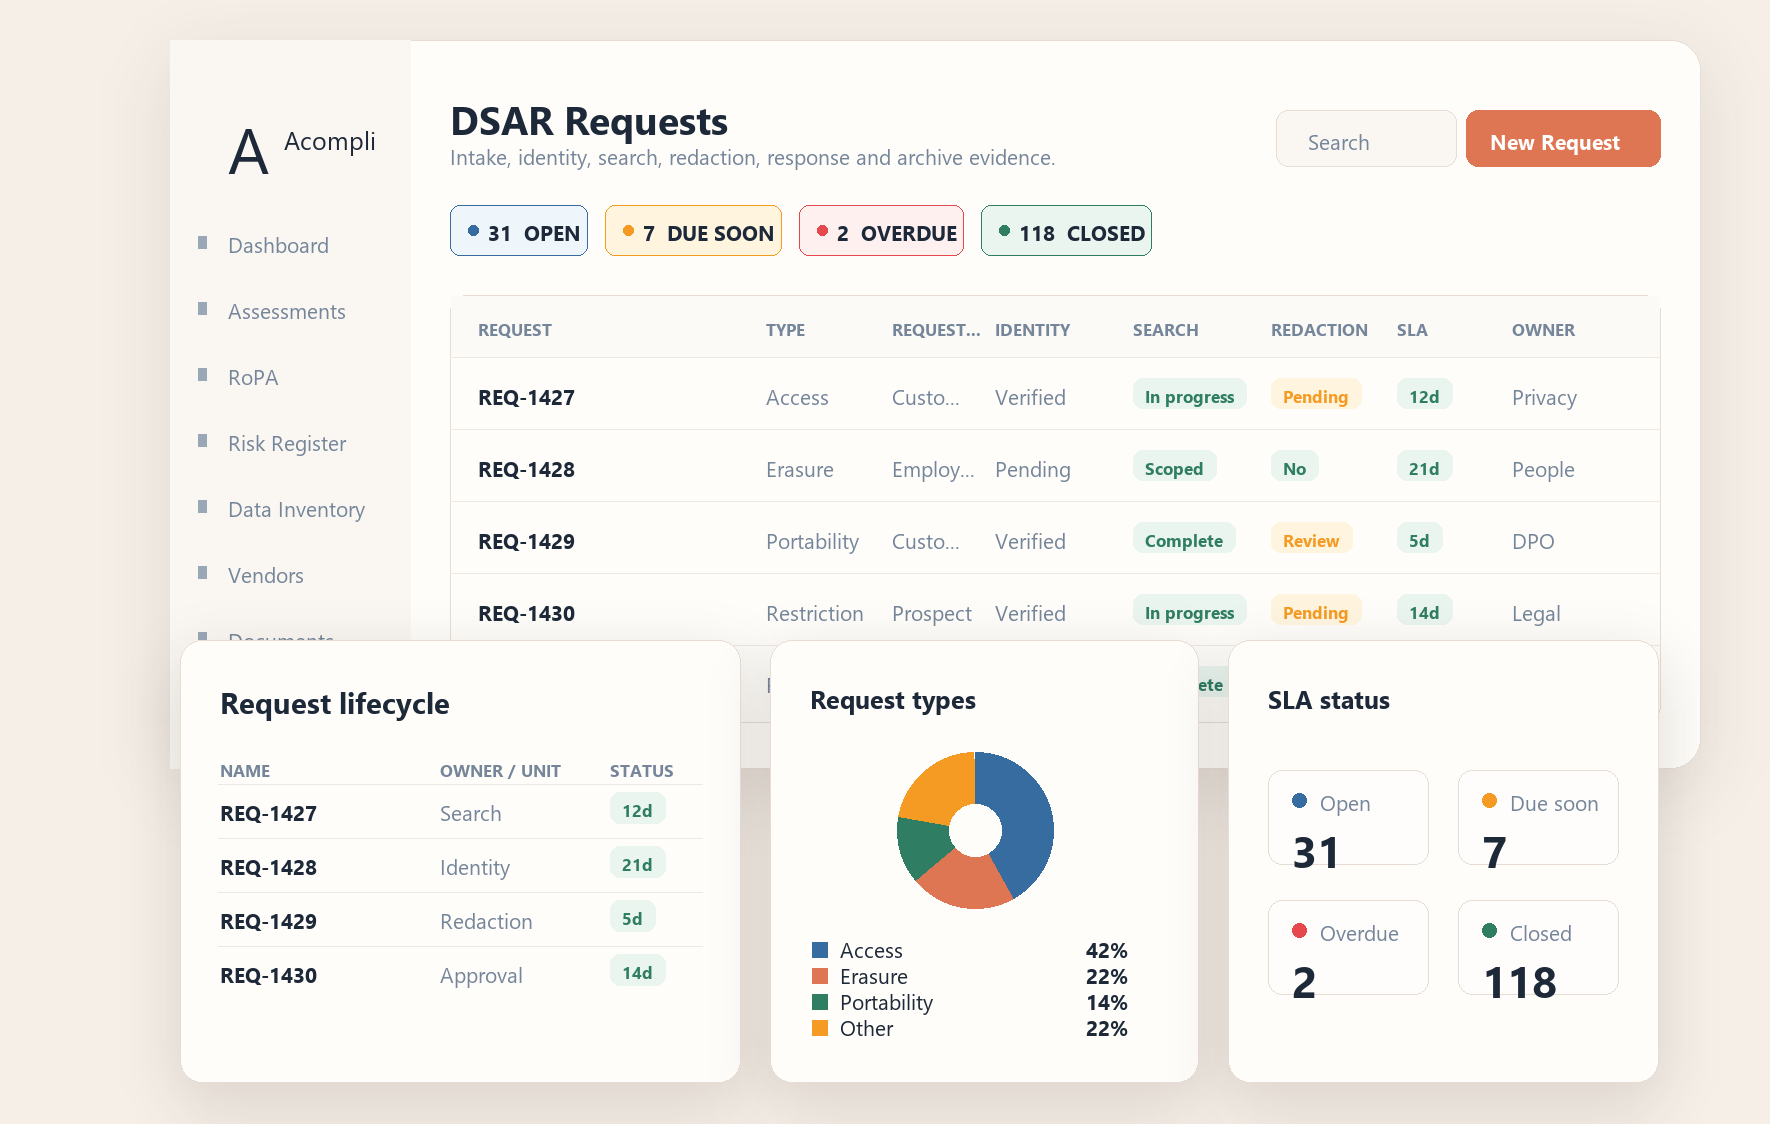Open REQ-1429 in the requests table

(526, 542)
